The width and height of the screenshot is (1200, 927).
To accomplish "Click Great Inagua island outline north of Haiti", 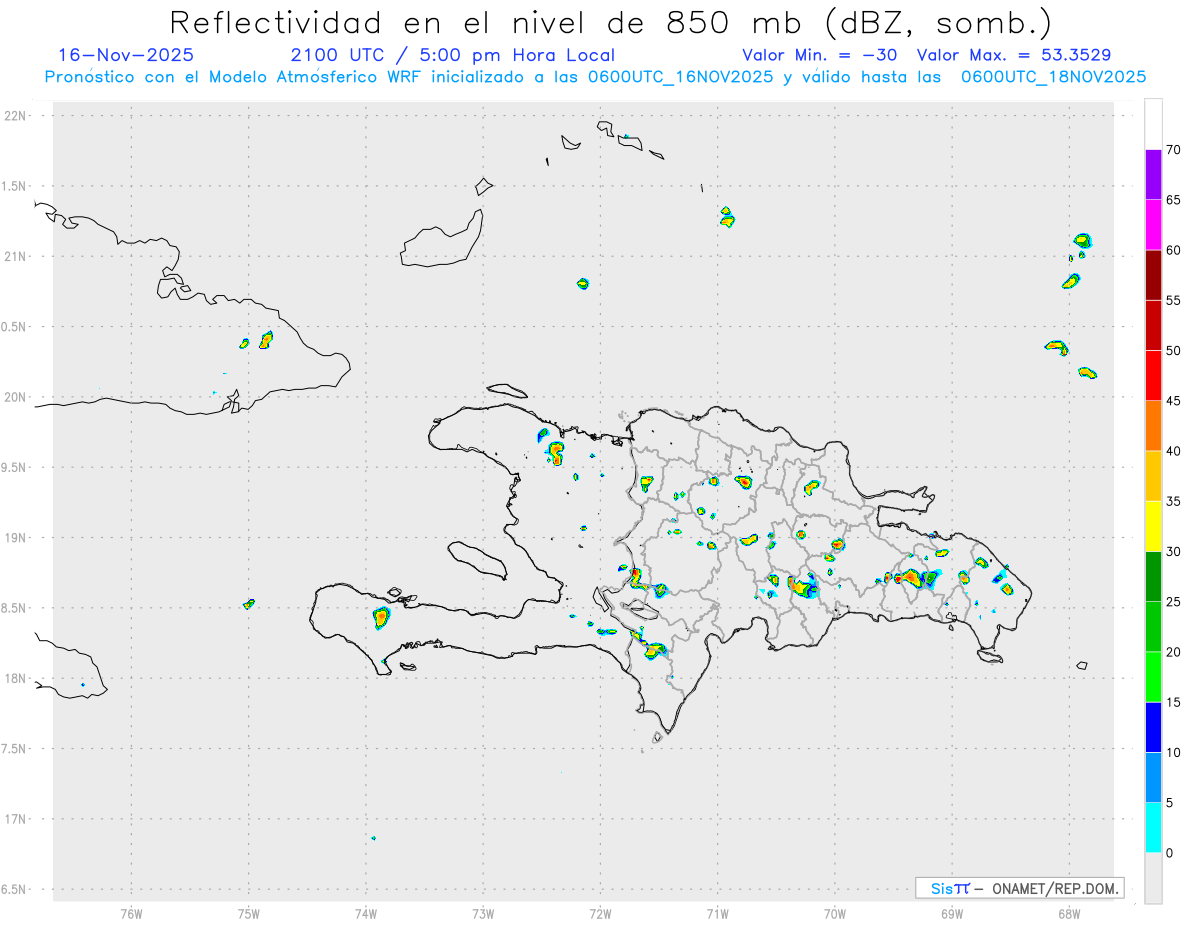I will [443, 239].
